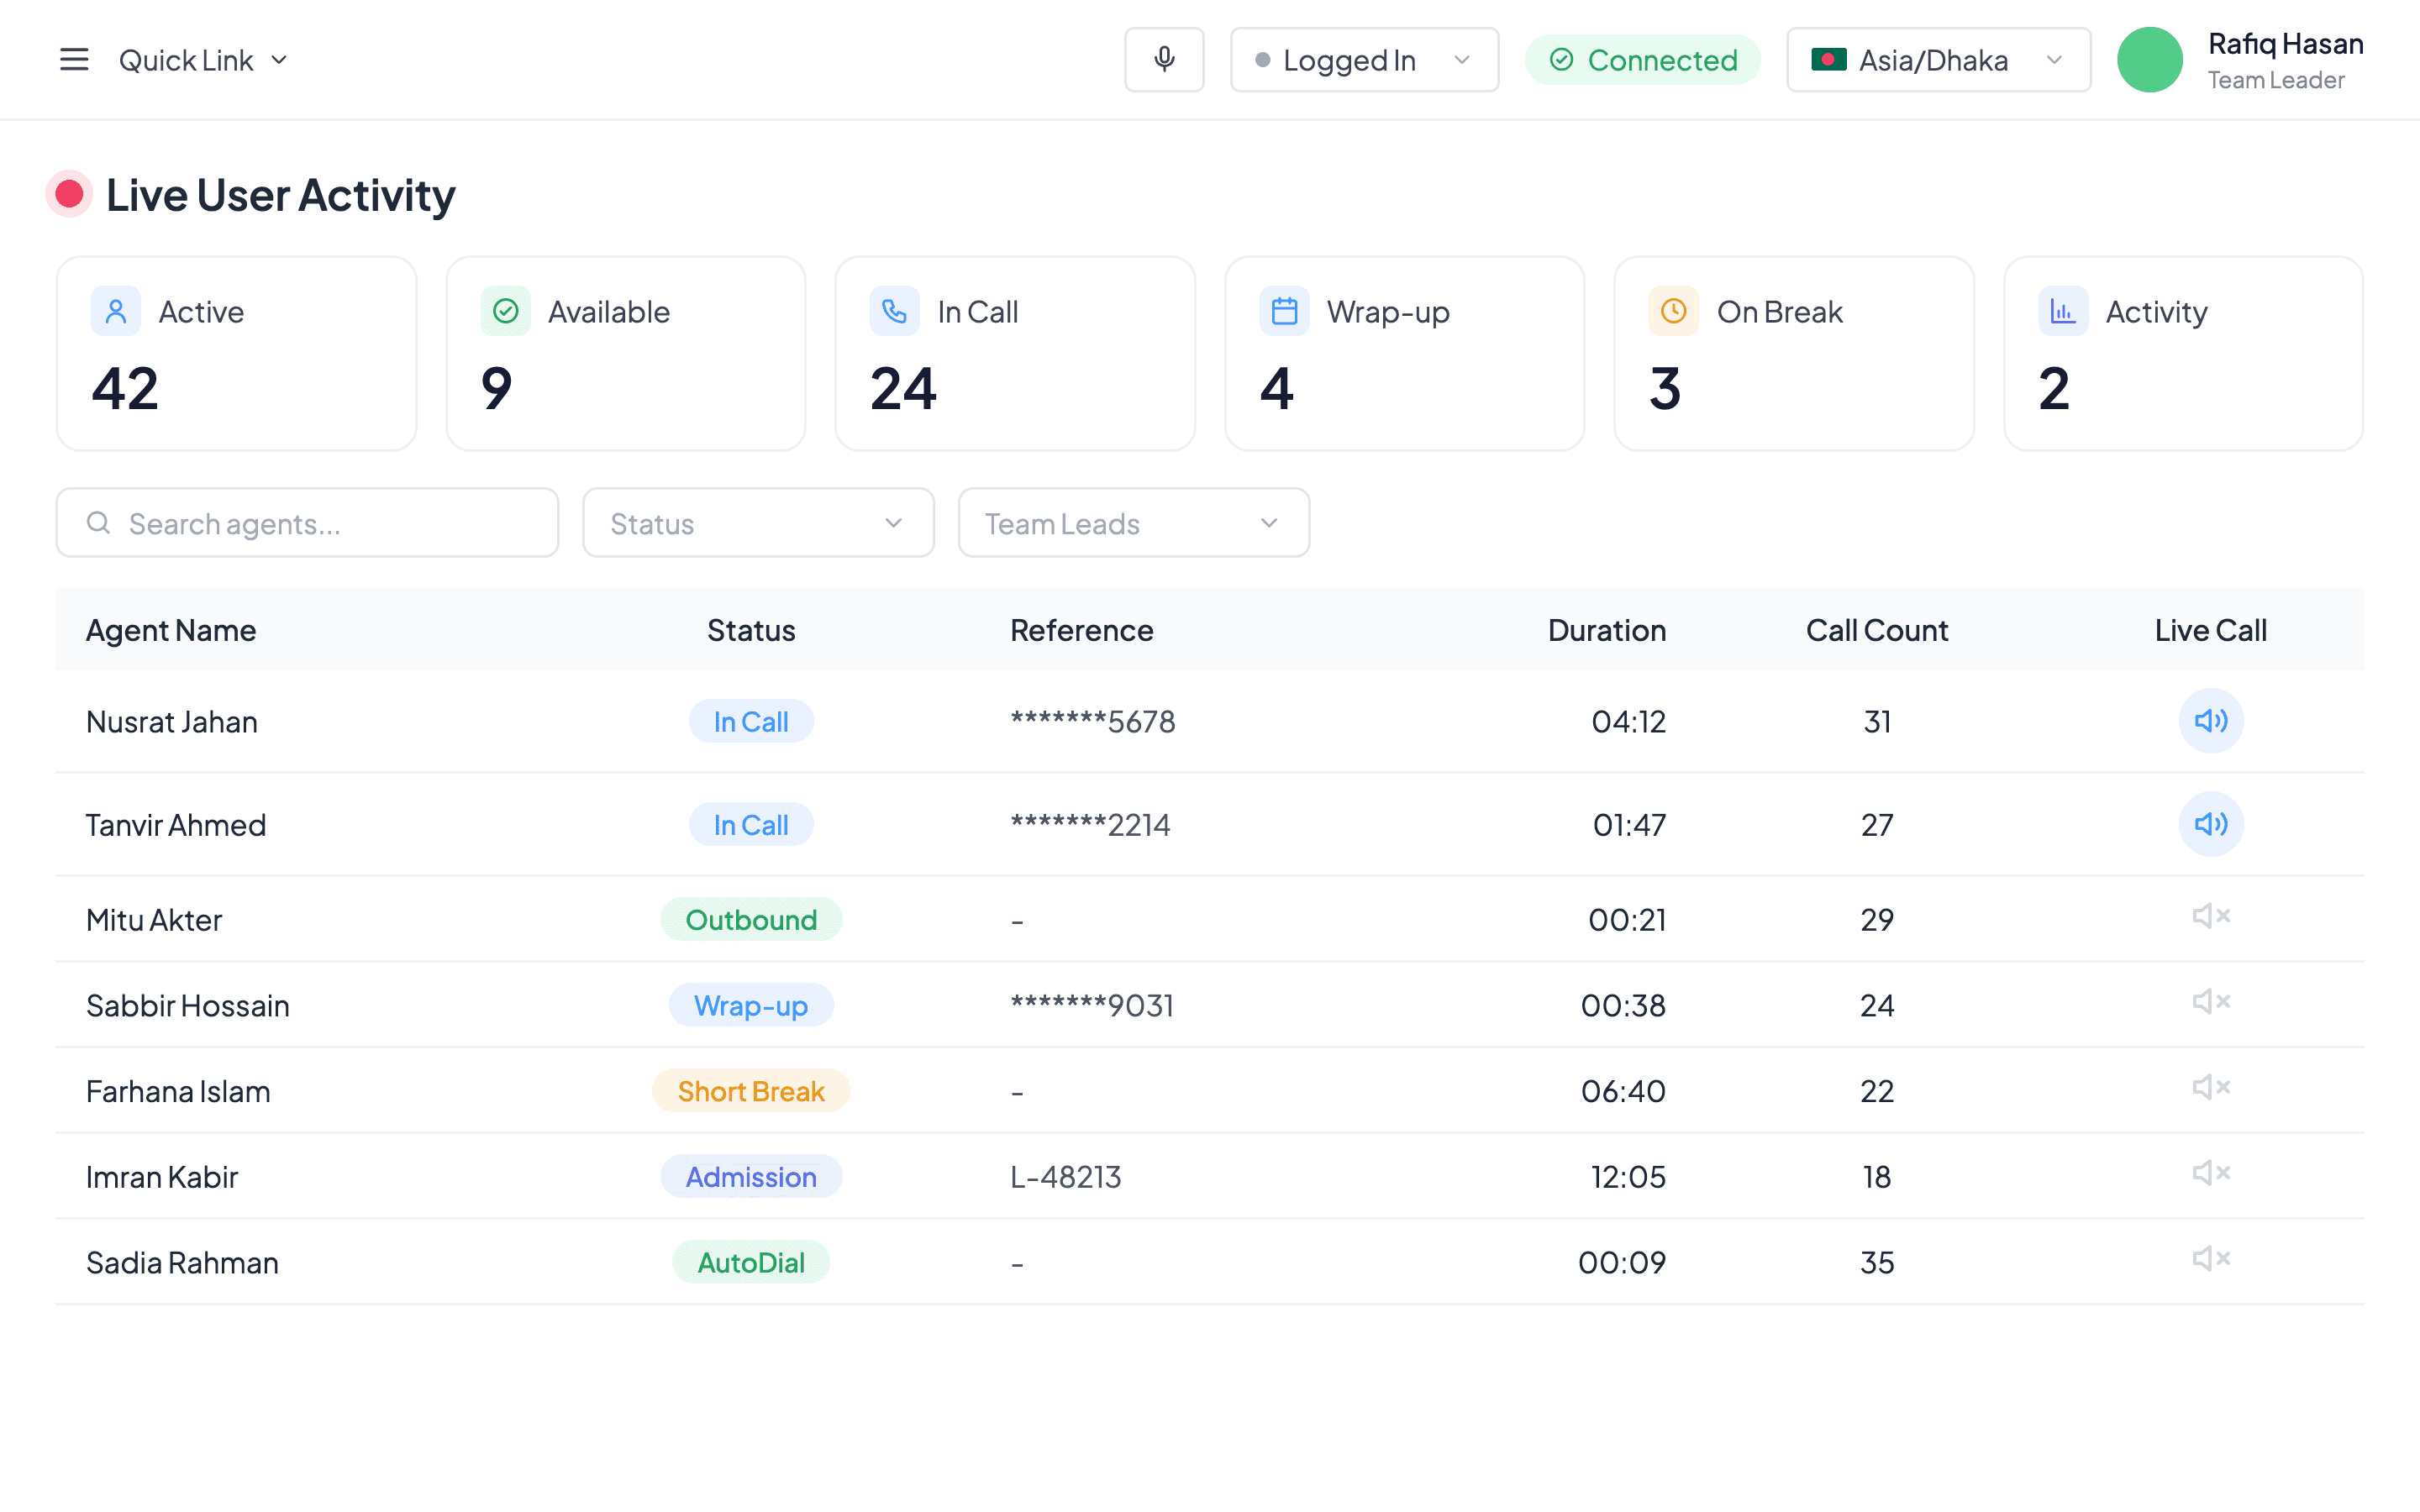Click the Wrap-up card calendar icon
2420x1512 pixels.
(x=1284, y=312)
